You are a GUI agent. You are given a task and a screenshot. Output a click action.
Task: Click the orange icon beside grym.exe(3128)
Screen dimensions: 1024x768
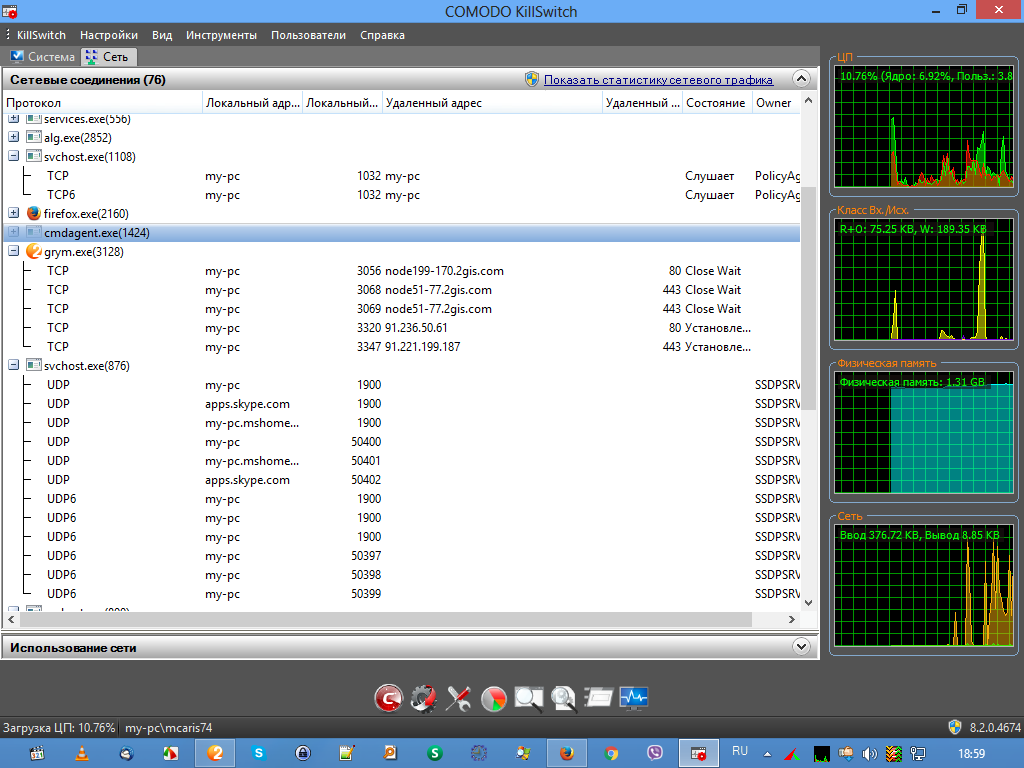[34, 251]
